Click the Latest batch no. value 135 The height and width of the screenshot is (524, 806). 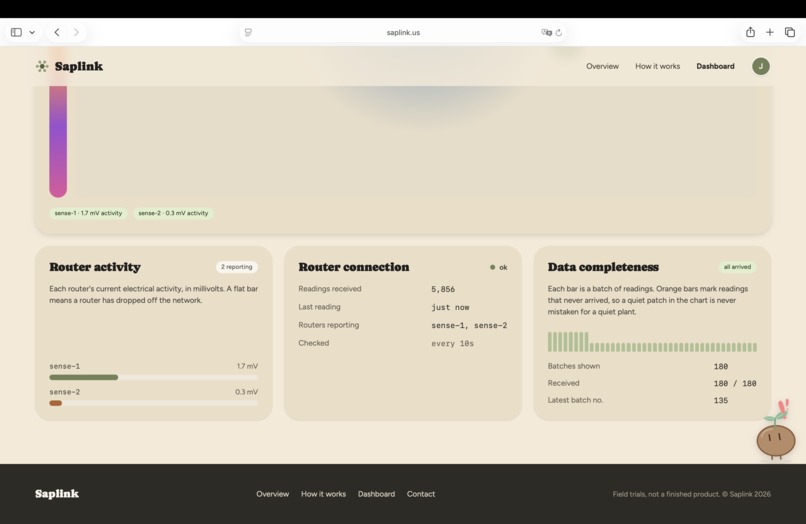(721, 401)
